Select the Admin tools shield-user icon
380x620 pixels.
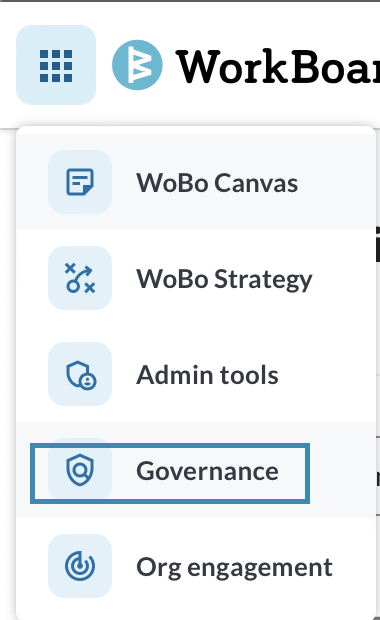pyautogui.click(x=80, y=374)
